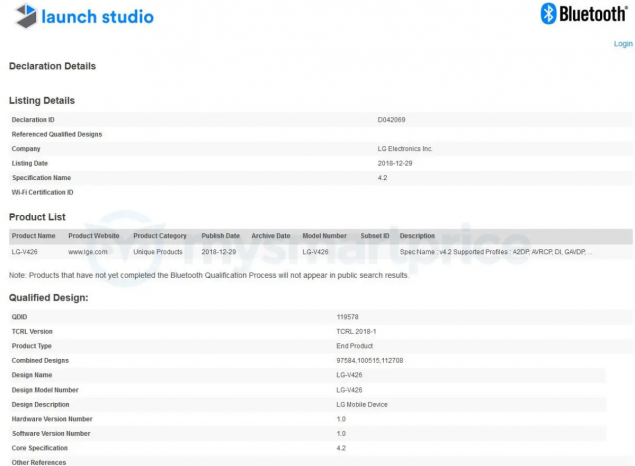635x466 pixels.
Task: Select the Product Name column header
Action: [x=33, y=236]
